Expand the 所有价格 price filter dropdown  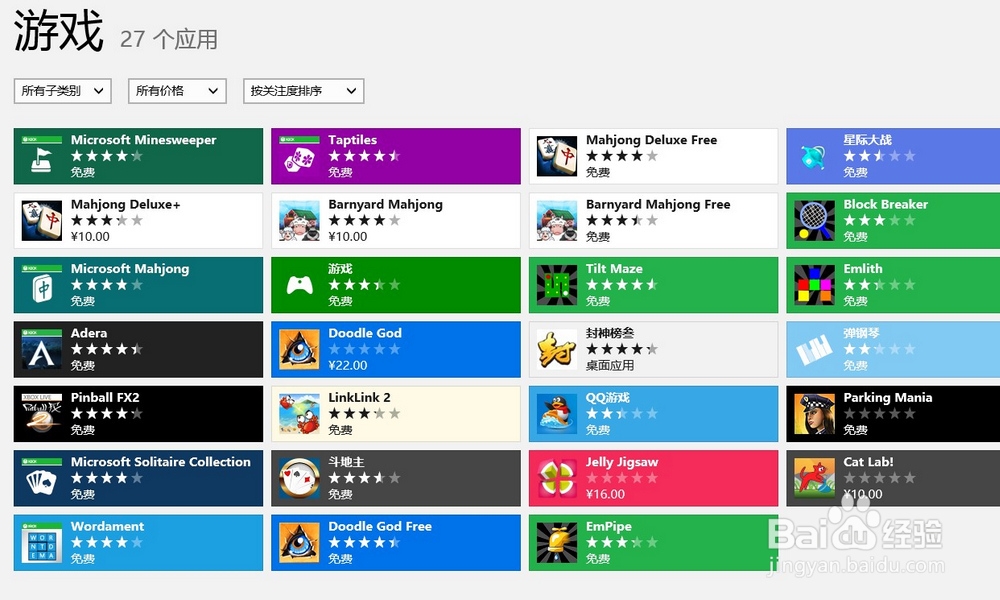pyautogui.click(x=177, y=91)
